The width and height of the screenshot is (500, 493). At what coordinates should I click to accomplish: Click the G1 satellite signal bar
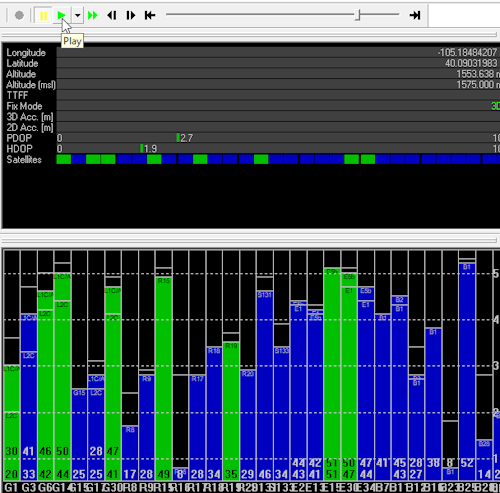tap(12, 422)
